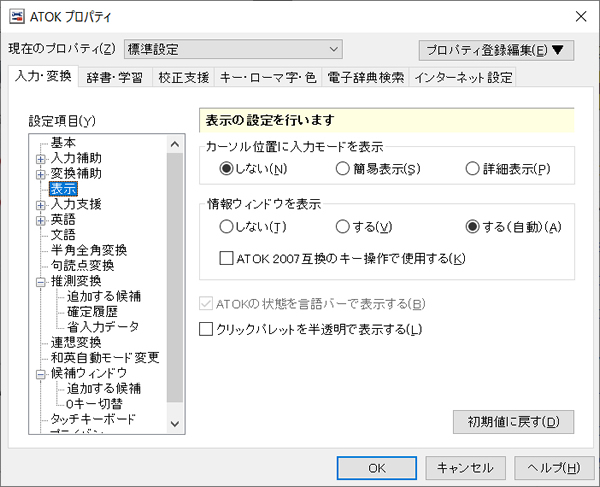Click 初期値に戻す(D) button
The height and width of the screenshot is (487, 600).
(514, 422)
